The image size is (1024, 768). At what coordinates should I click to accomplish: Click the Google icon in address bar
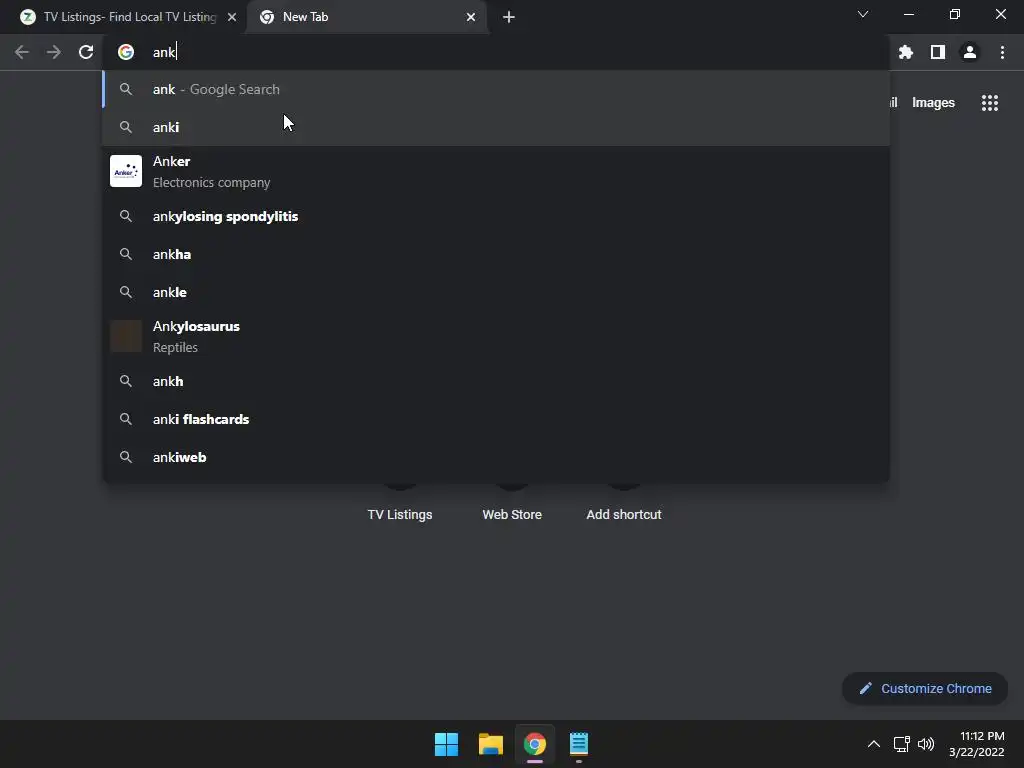[x=126, y=52]
